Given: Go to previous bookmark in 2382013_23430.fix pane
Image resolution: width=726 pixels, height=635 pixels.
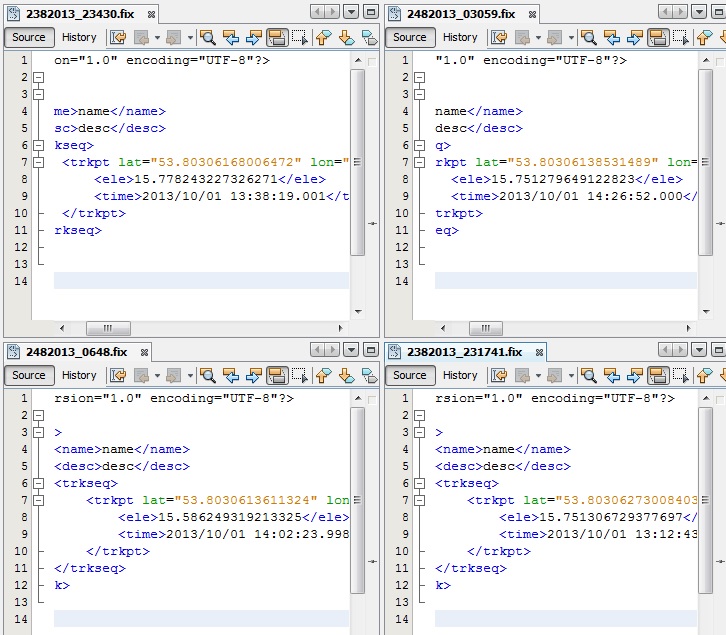Looking at the screenshot, I should (322, 37).
